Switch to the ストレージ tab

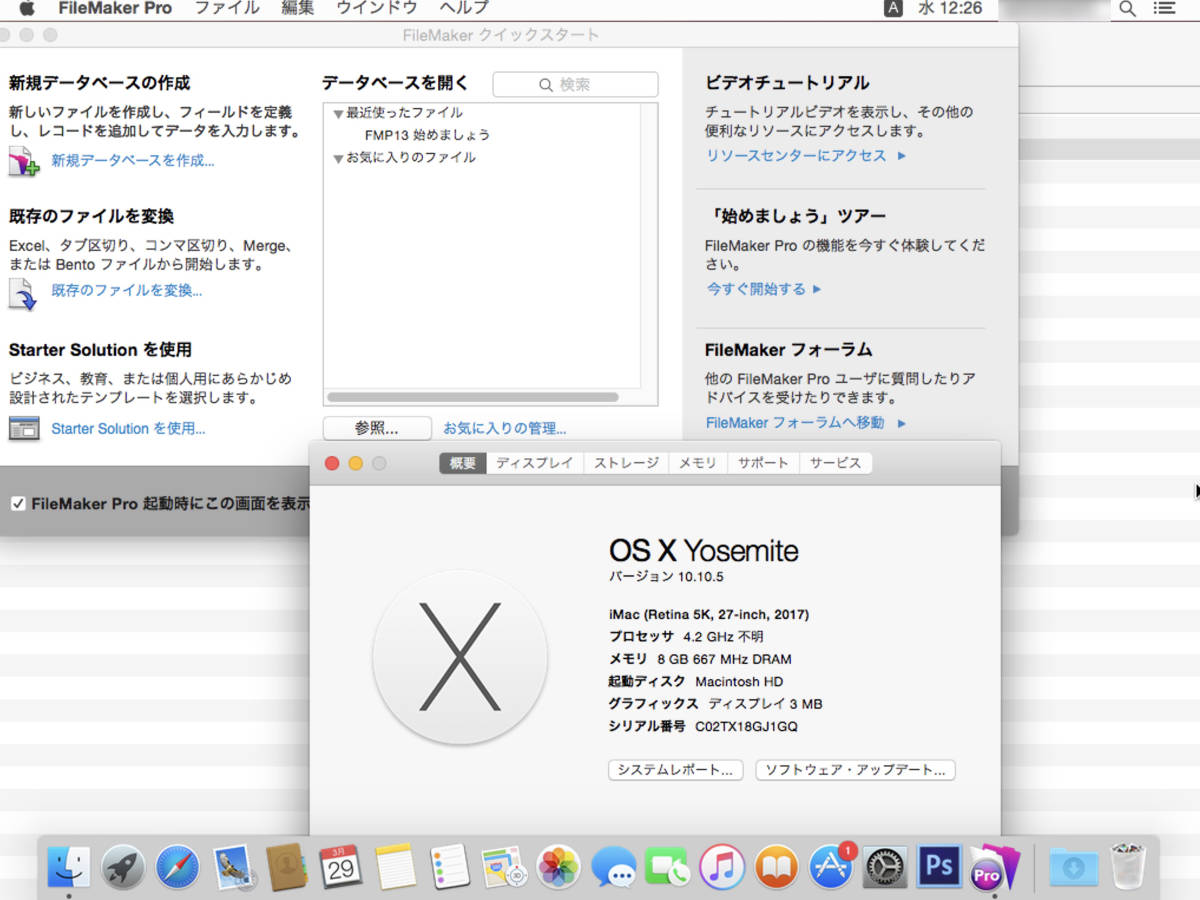click(625, 463)
